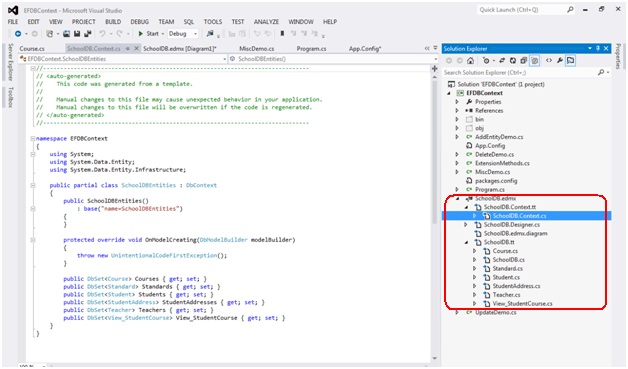Click the Redo toolbar arrow icon
The height and width of the screenshot is (369, 628).
(x=119, y=34)
